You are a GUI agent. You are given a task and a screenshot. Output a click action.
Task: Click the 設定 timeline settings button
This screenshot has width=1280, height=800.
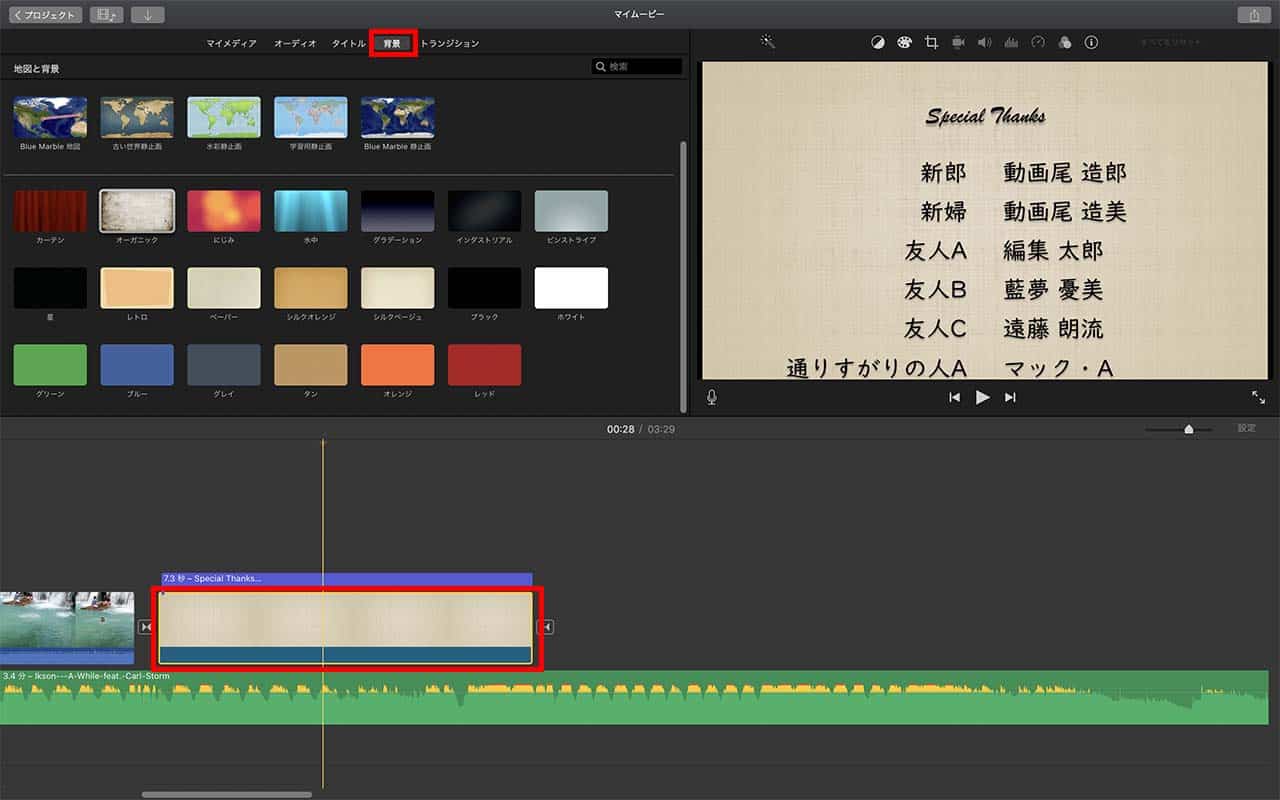point(1246,428)
